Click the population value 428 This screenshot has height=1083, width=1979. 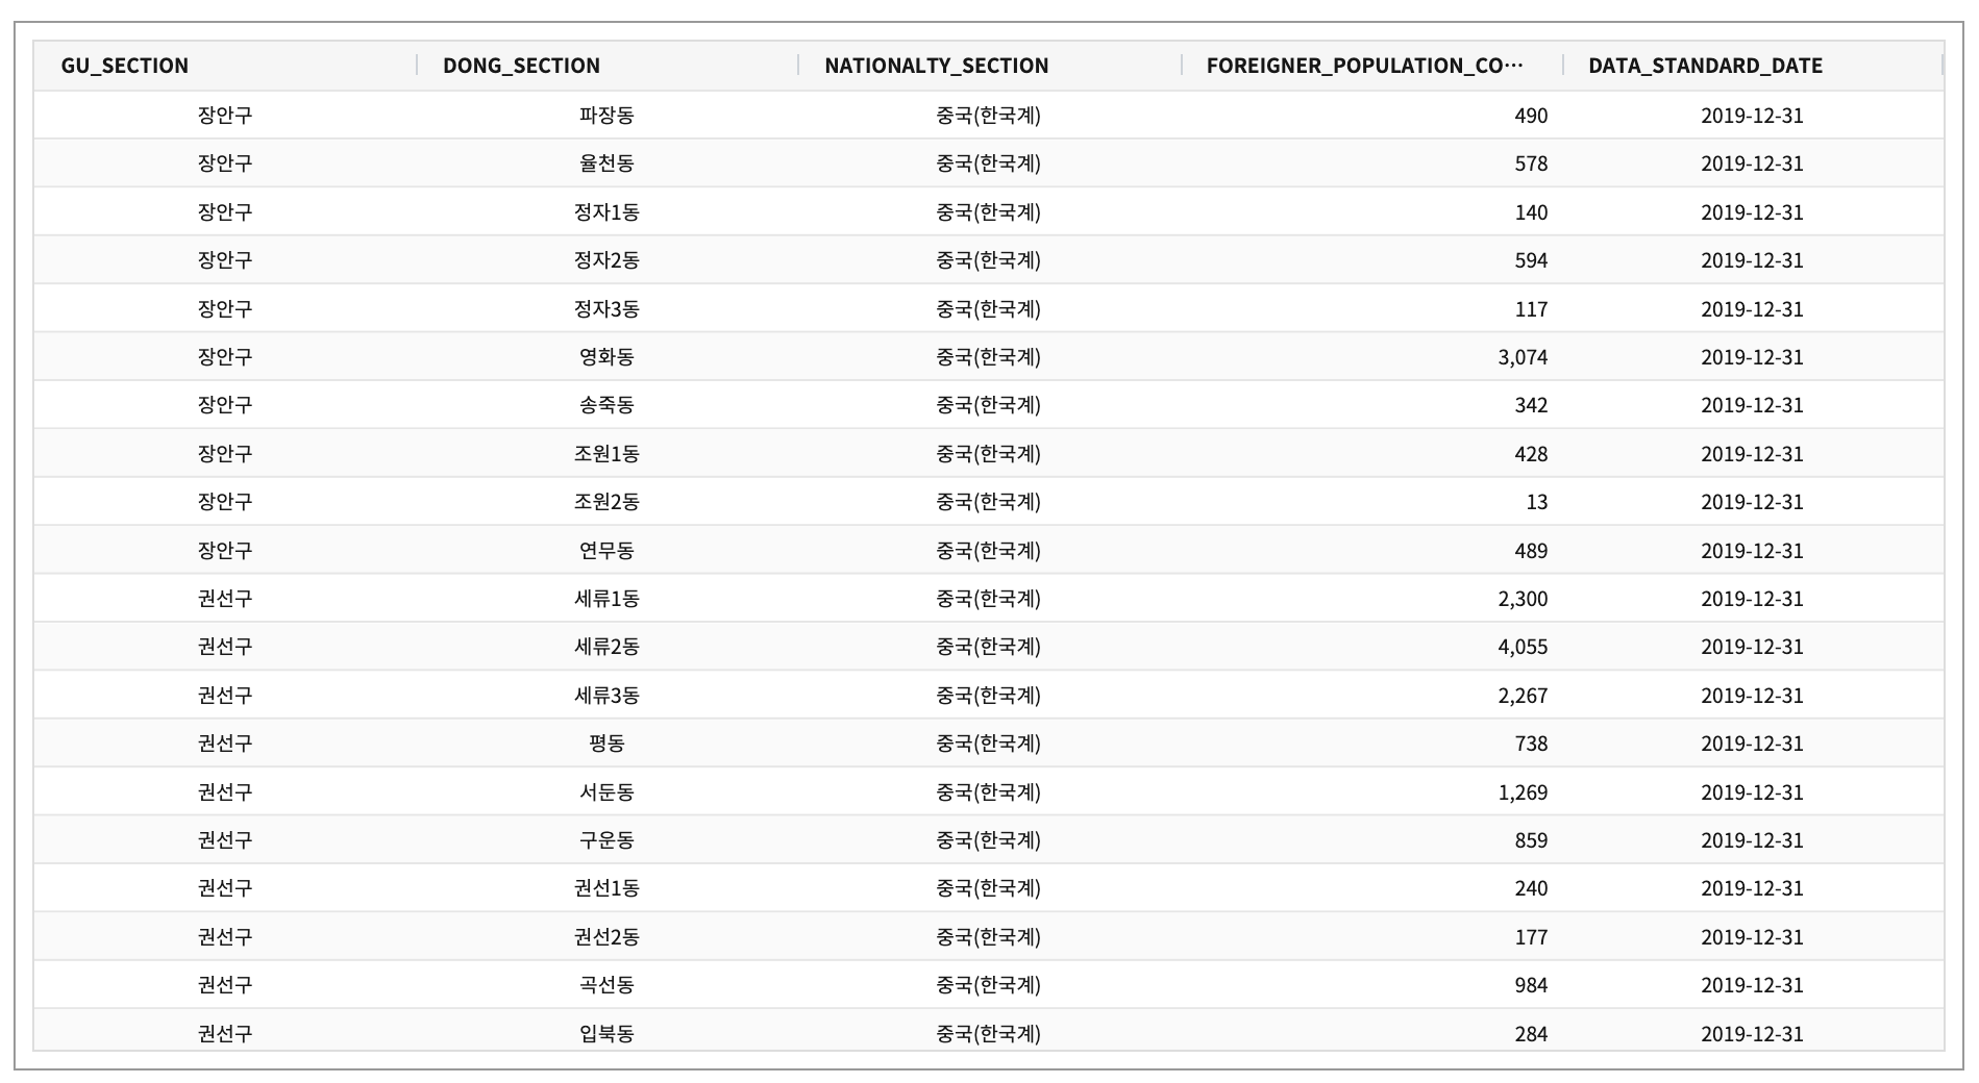tap(1531, 454)
